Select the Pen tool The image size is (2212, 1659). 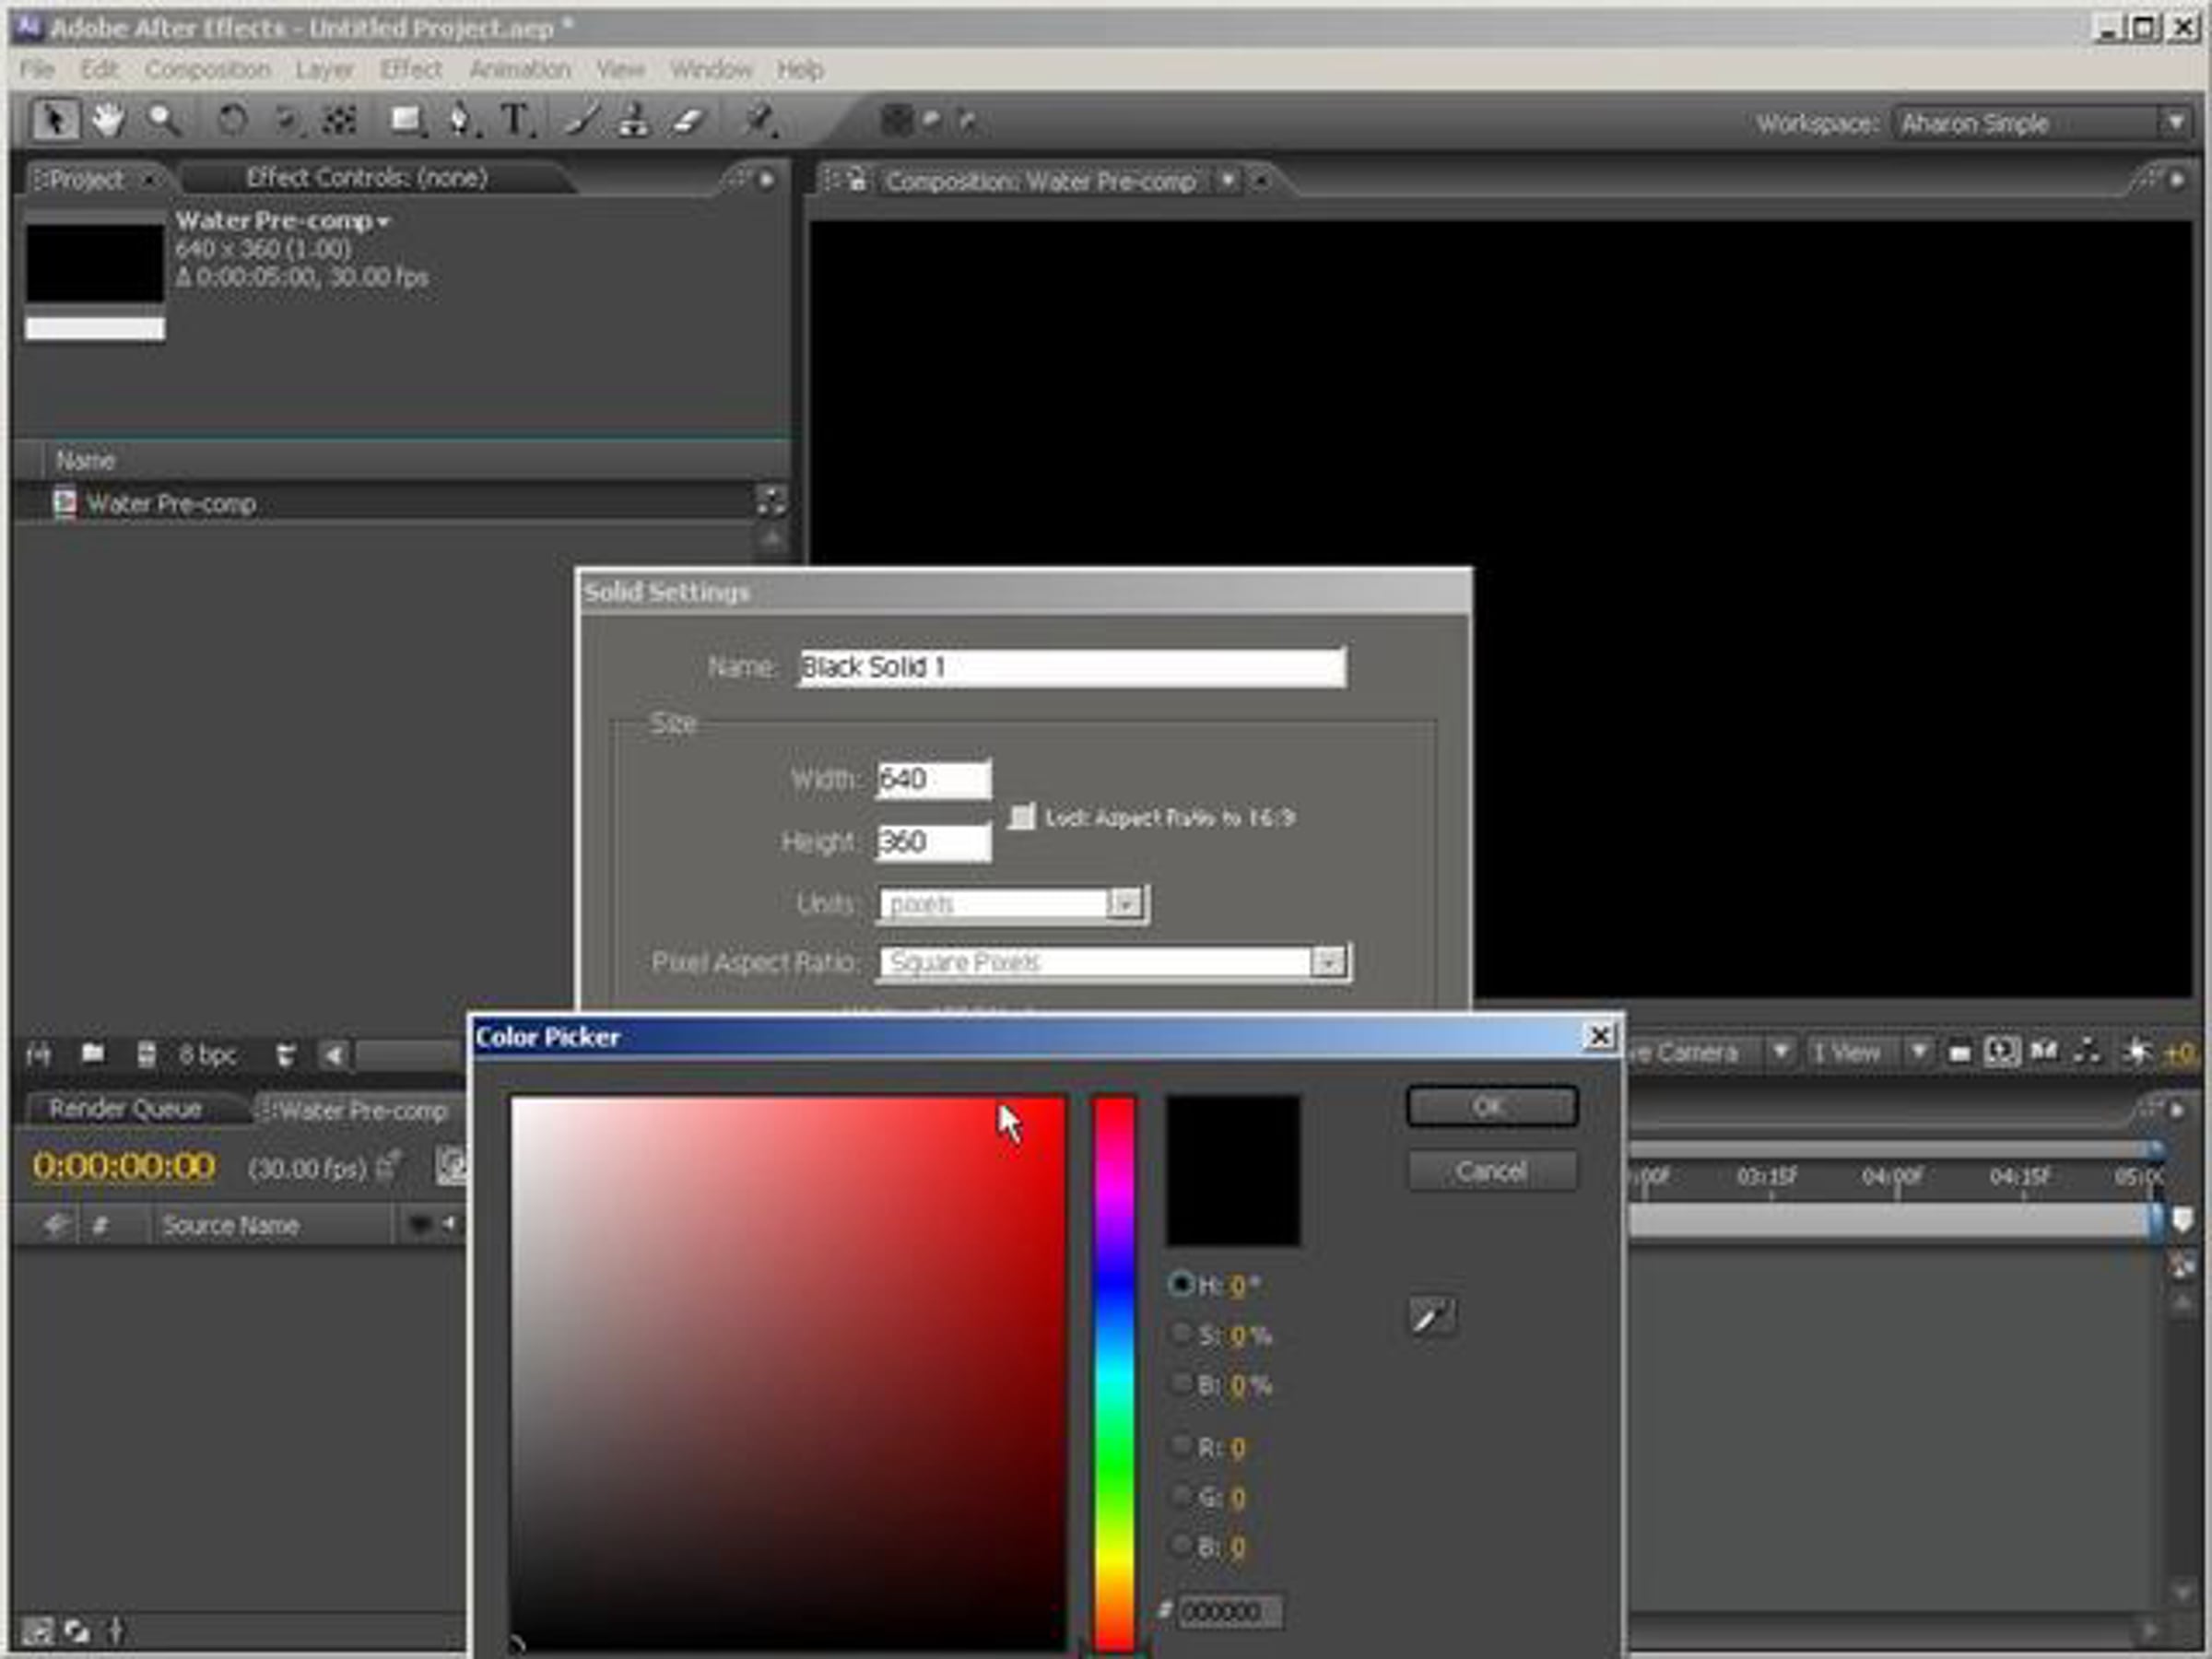pos(461,121)
